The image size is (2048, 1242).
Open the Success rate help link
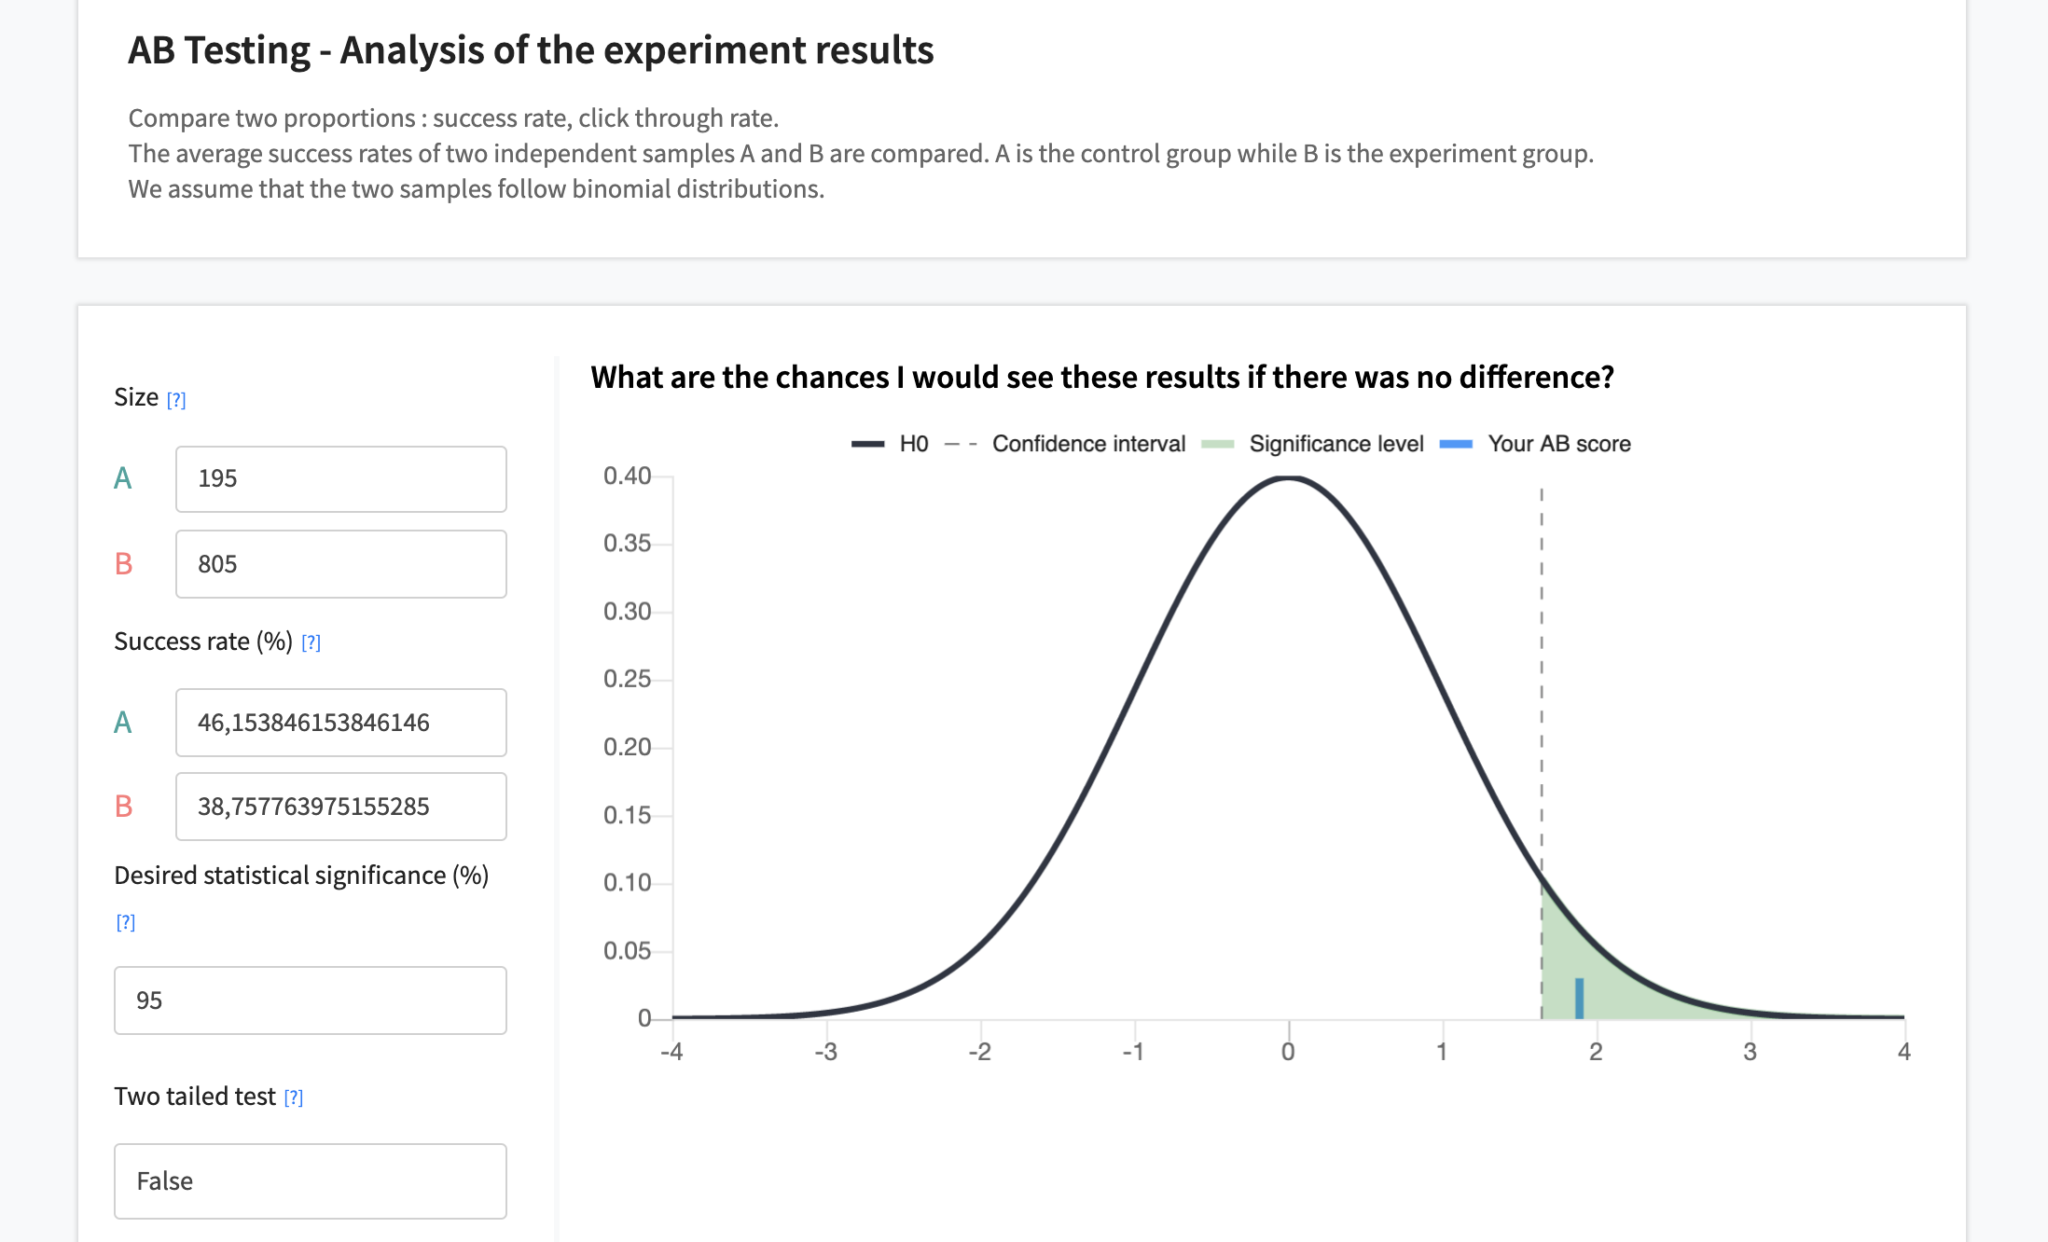311,643
